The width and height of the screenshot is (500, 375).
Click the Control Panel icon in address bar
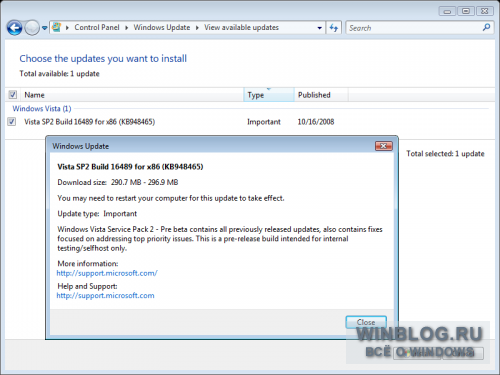(x=57, y=27)
